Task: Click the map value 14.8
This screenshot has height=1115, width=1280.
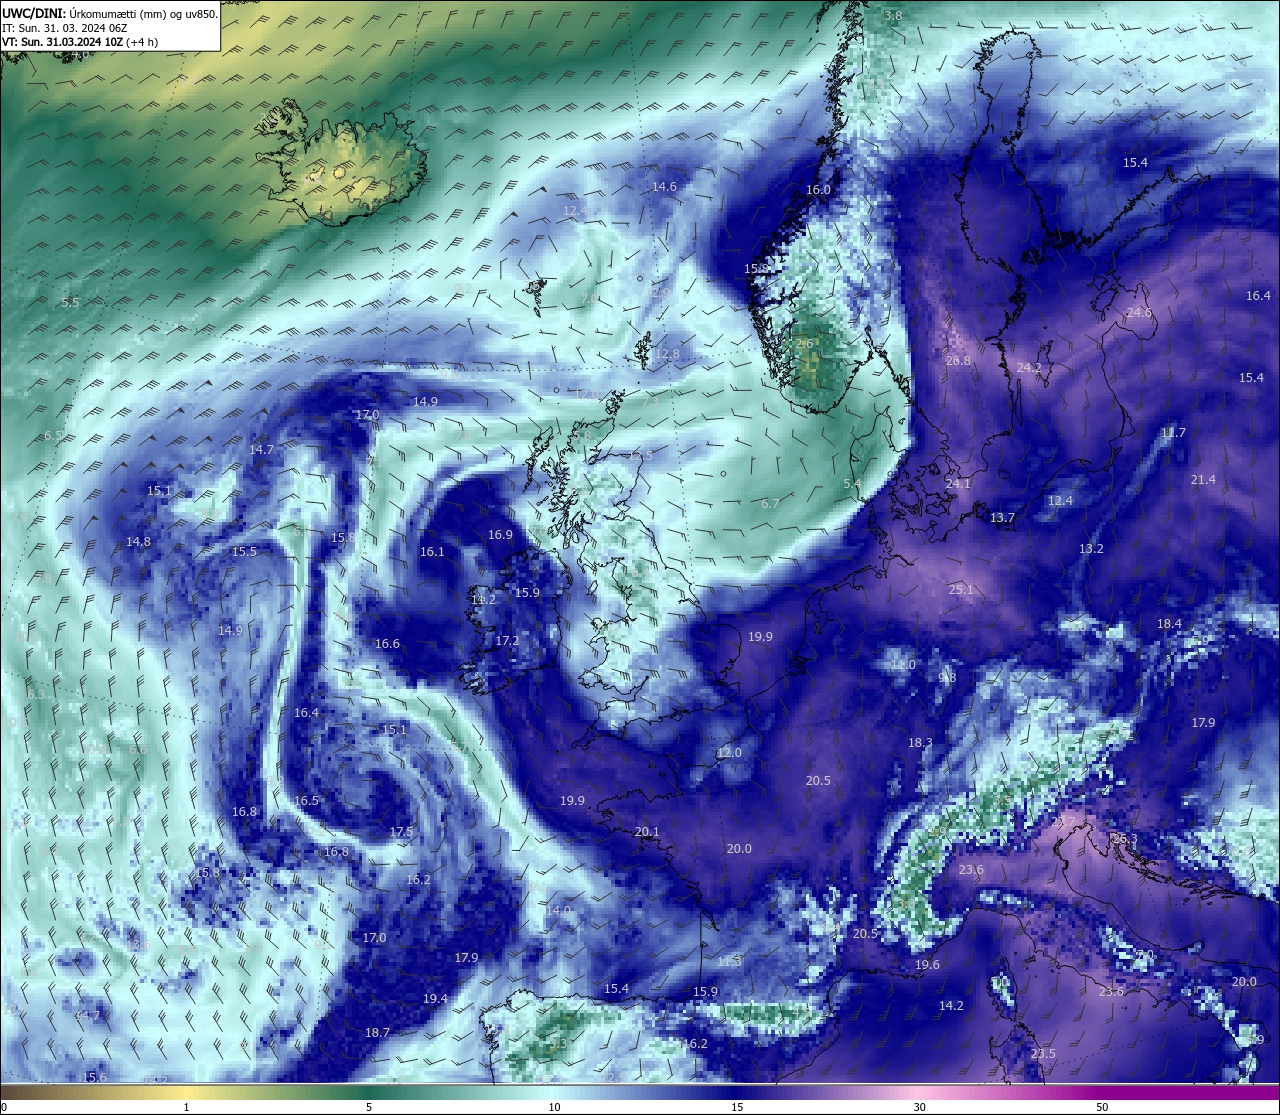Action: (x=138, y=542)
